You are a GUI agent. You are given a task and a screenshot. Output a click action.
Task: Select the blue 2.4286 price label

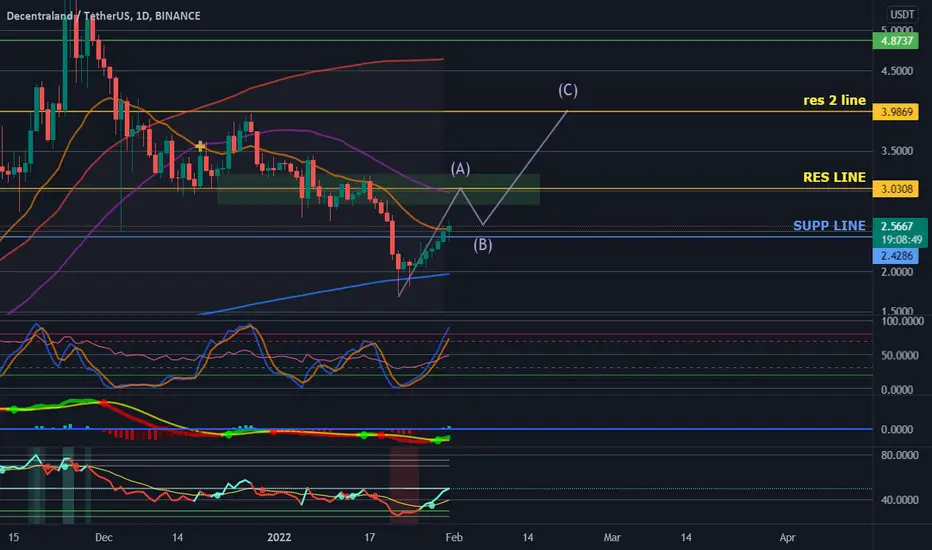[x=896, y=256]
